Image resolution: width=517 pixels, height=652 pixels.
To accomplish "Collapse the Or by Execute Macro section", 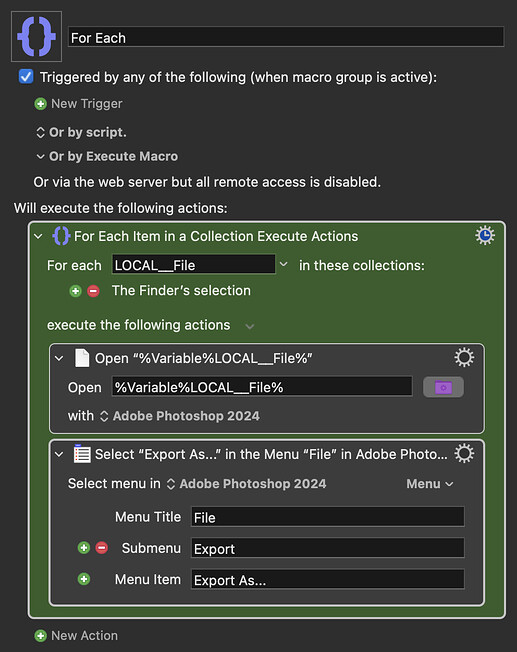I will pos(40,157).
